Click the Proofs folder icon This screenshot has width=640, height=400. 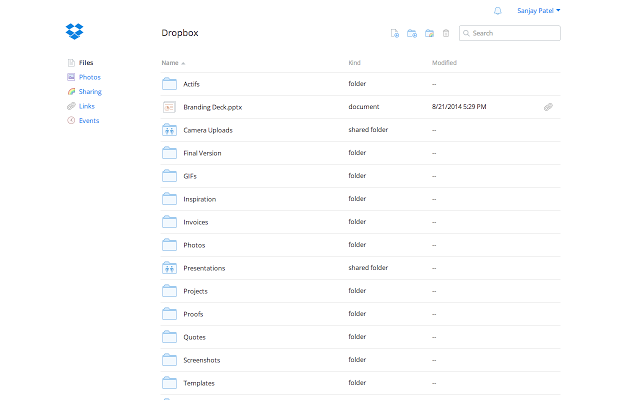(169, 314)
